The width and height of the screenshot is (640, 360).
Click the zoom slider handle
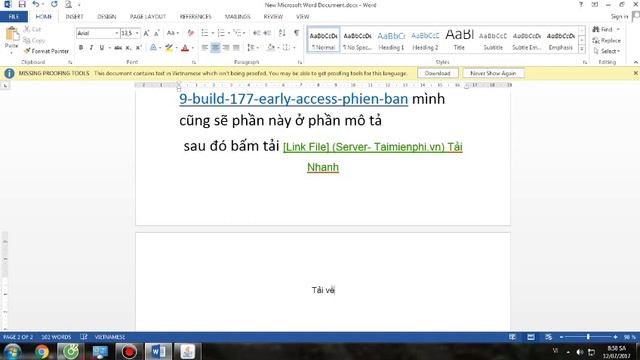[x=588, y=337]
